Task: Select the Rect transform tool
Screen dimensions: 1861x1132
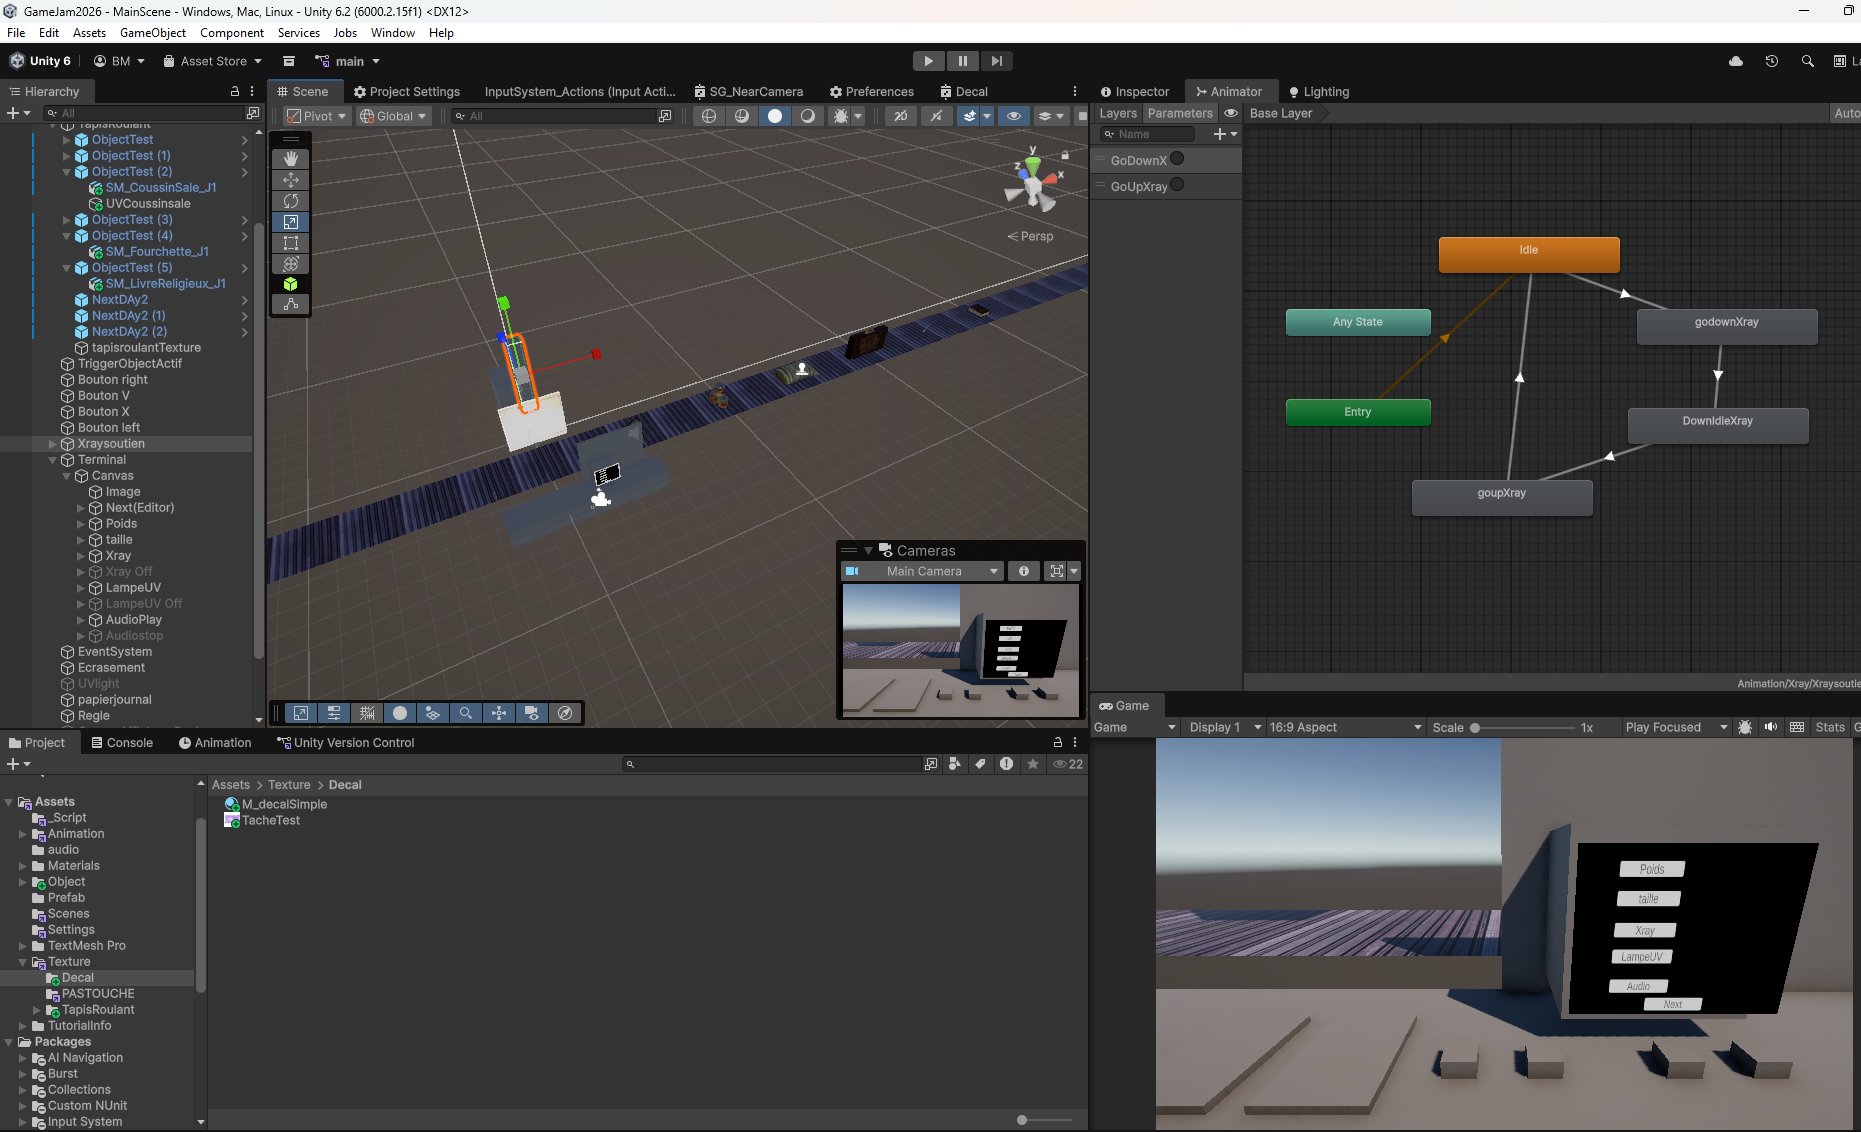Action: click(291, 243)
